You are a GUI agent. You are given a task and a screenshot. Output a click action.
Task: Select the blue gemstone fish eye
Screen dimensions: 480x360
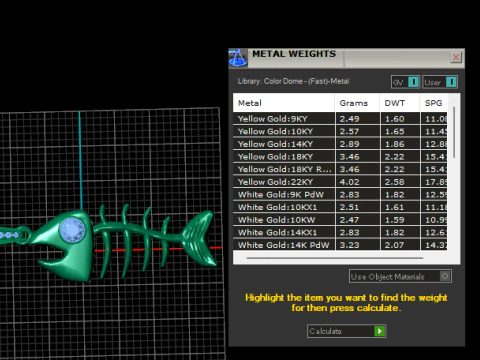(72, 230)
